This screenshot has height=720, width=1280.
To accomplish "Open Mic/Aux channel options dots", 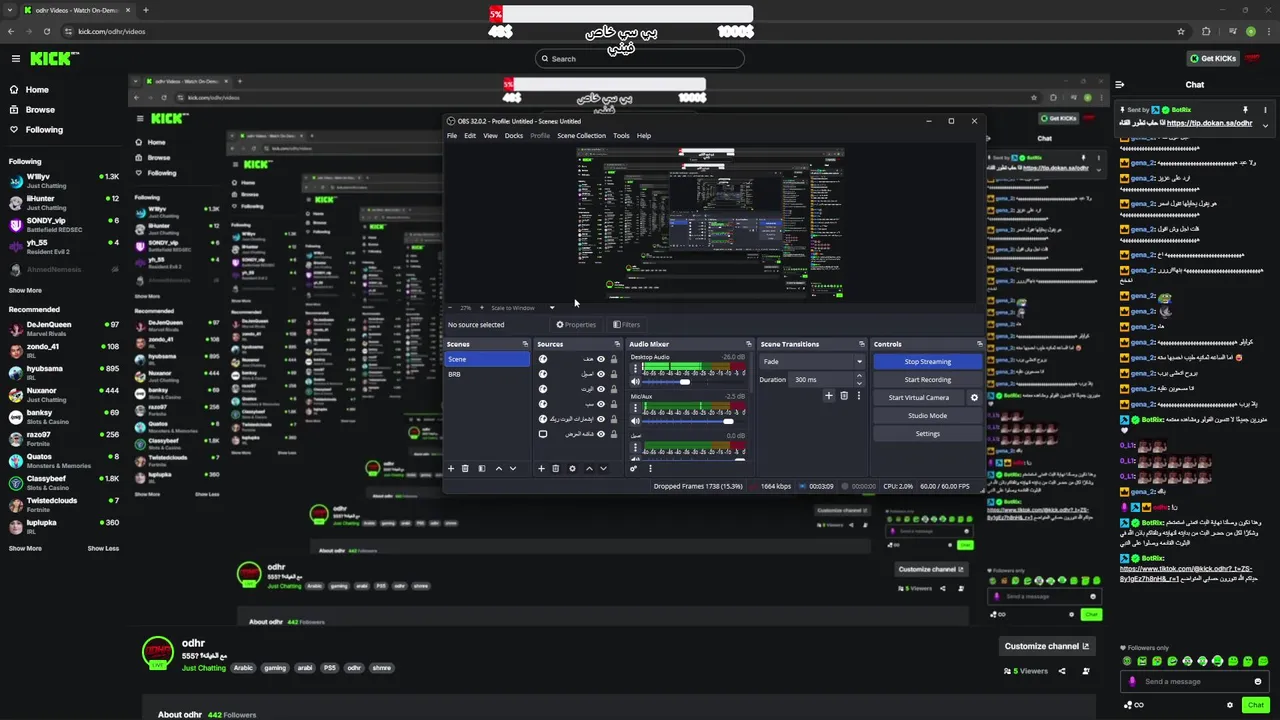I will click(x=635, y=408).
